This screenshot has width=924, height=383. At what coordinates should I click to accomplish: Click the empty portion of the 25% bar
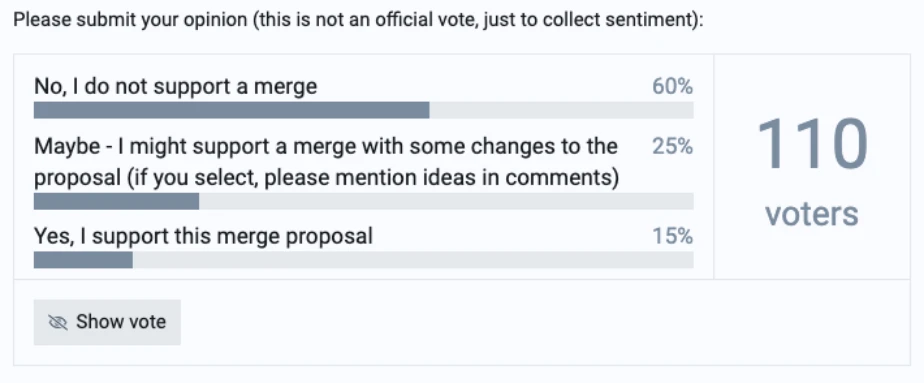(x=446, y=201)
